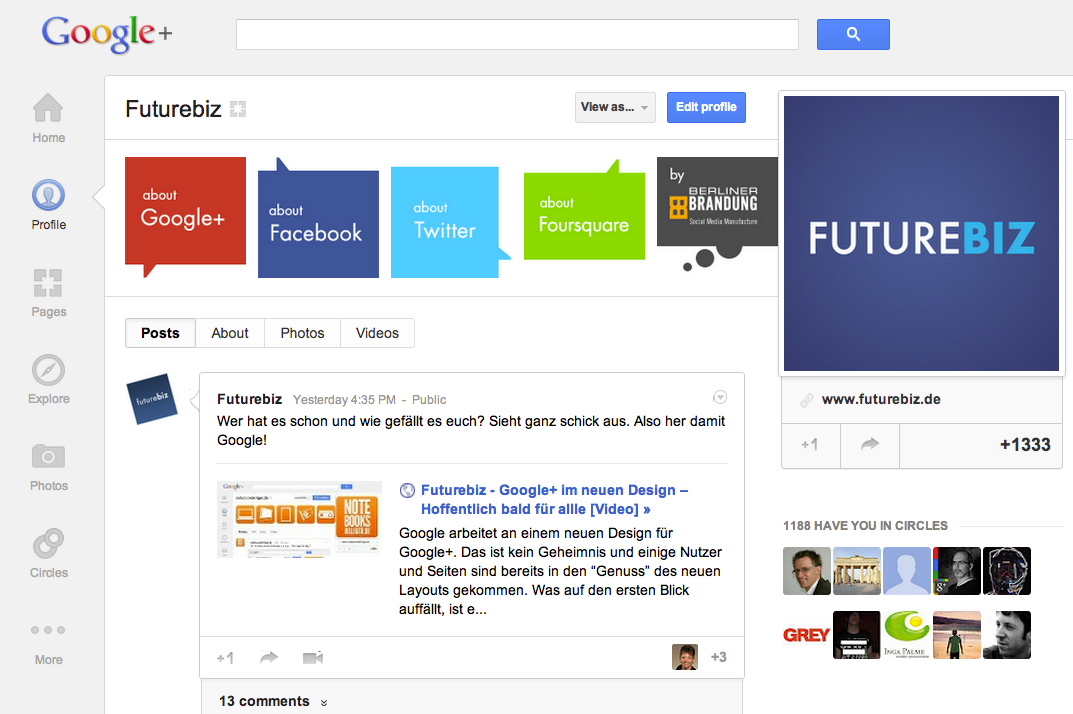The height and width of the screenshot is (714, 1073).
Task: Open the www.futurebiz.de link
Action: pyautogui.click(x=881, y=399)
